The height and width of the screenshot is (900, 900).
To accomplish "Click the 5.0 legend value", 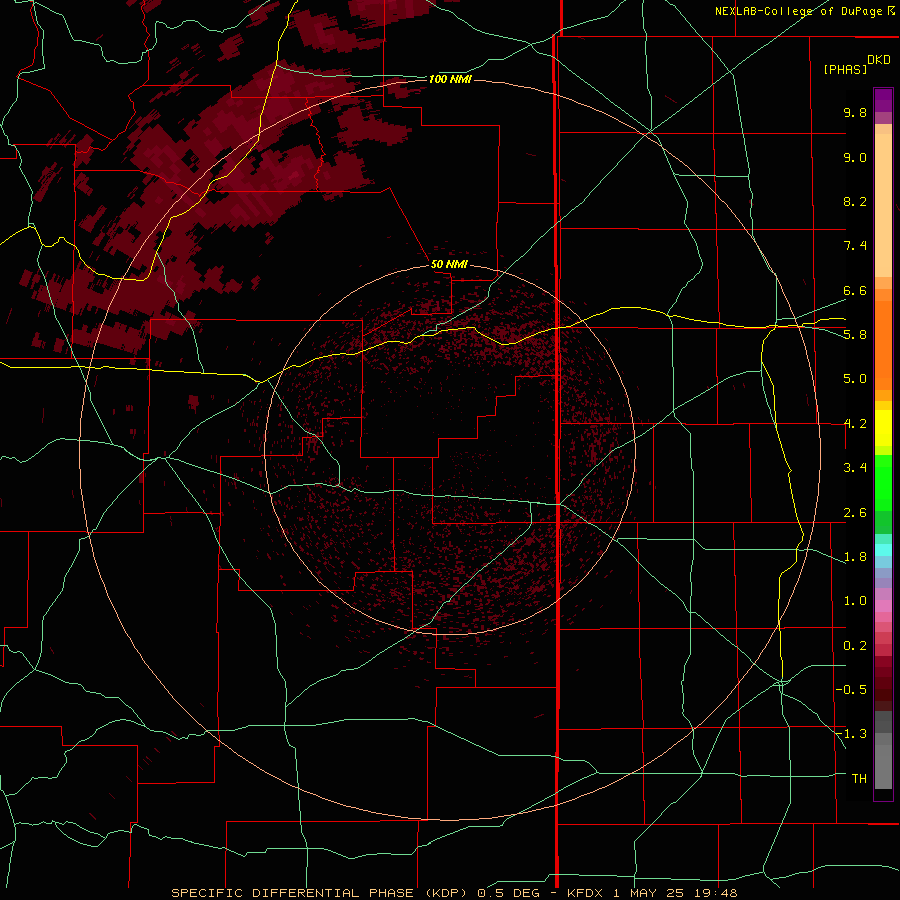I will click(855, 379).
